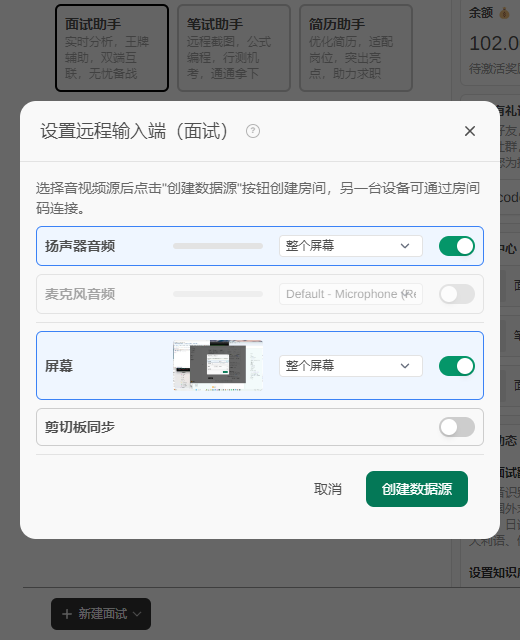
Task: Click the 创建数据源 create button
Action: coord(417,489)
